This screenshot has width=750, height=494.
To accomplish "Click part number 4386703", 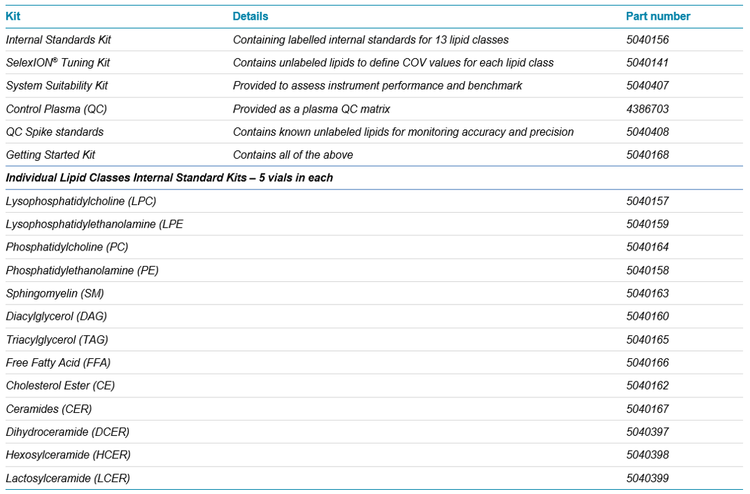I will click(647, 109).
